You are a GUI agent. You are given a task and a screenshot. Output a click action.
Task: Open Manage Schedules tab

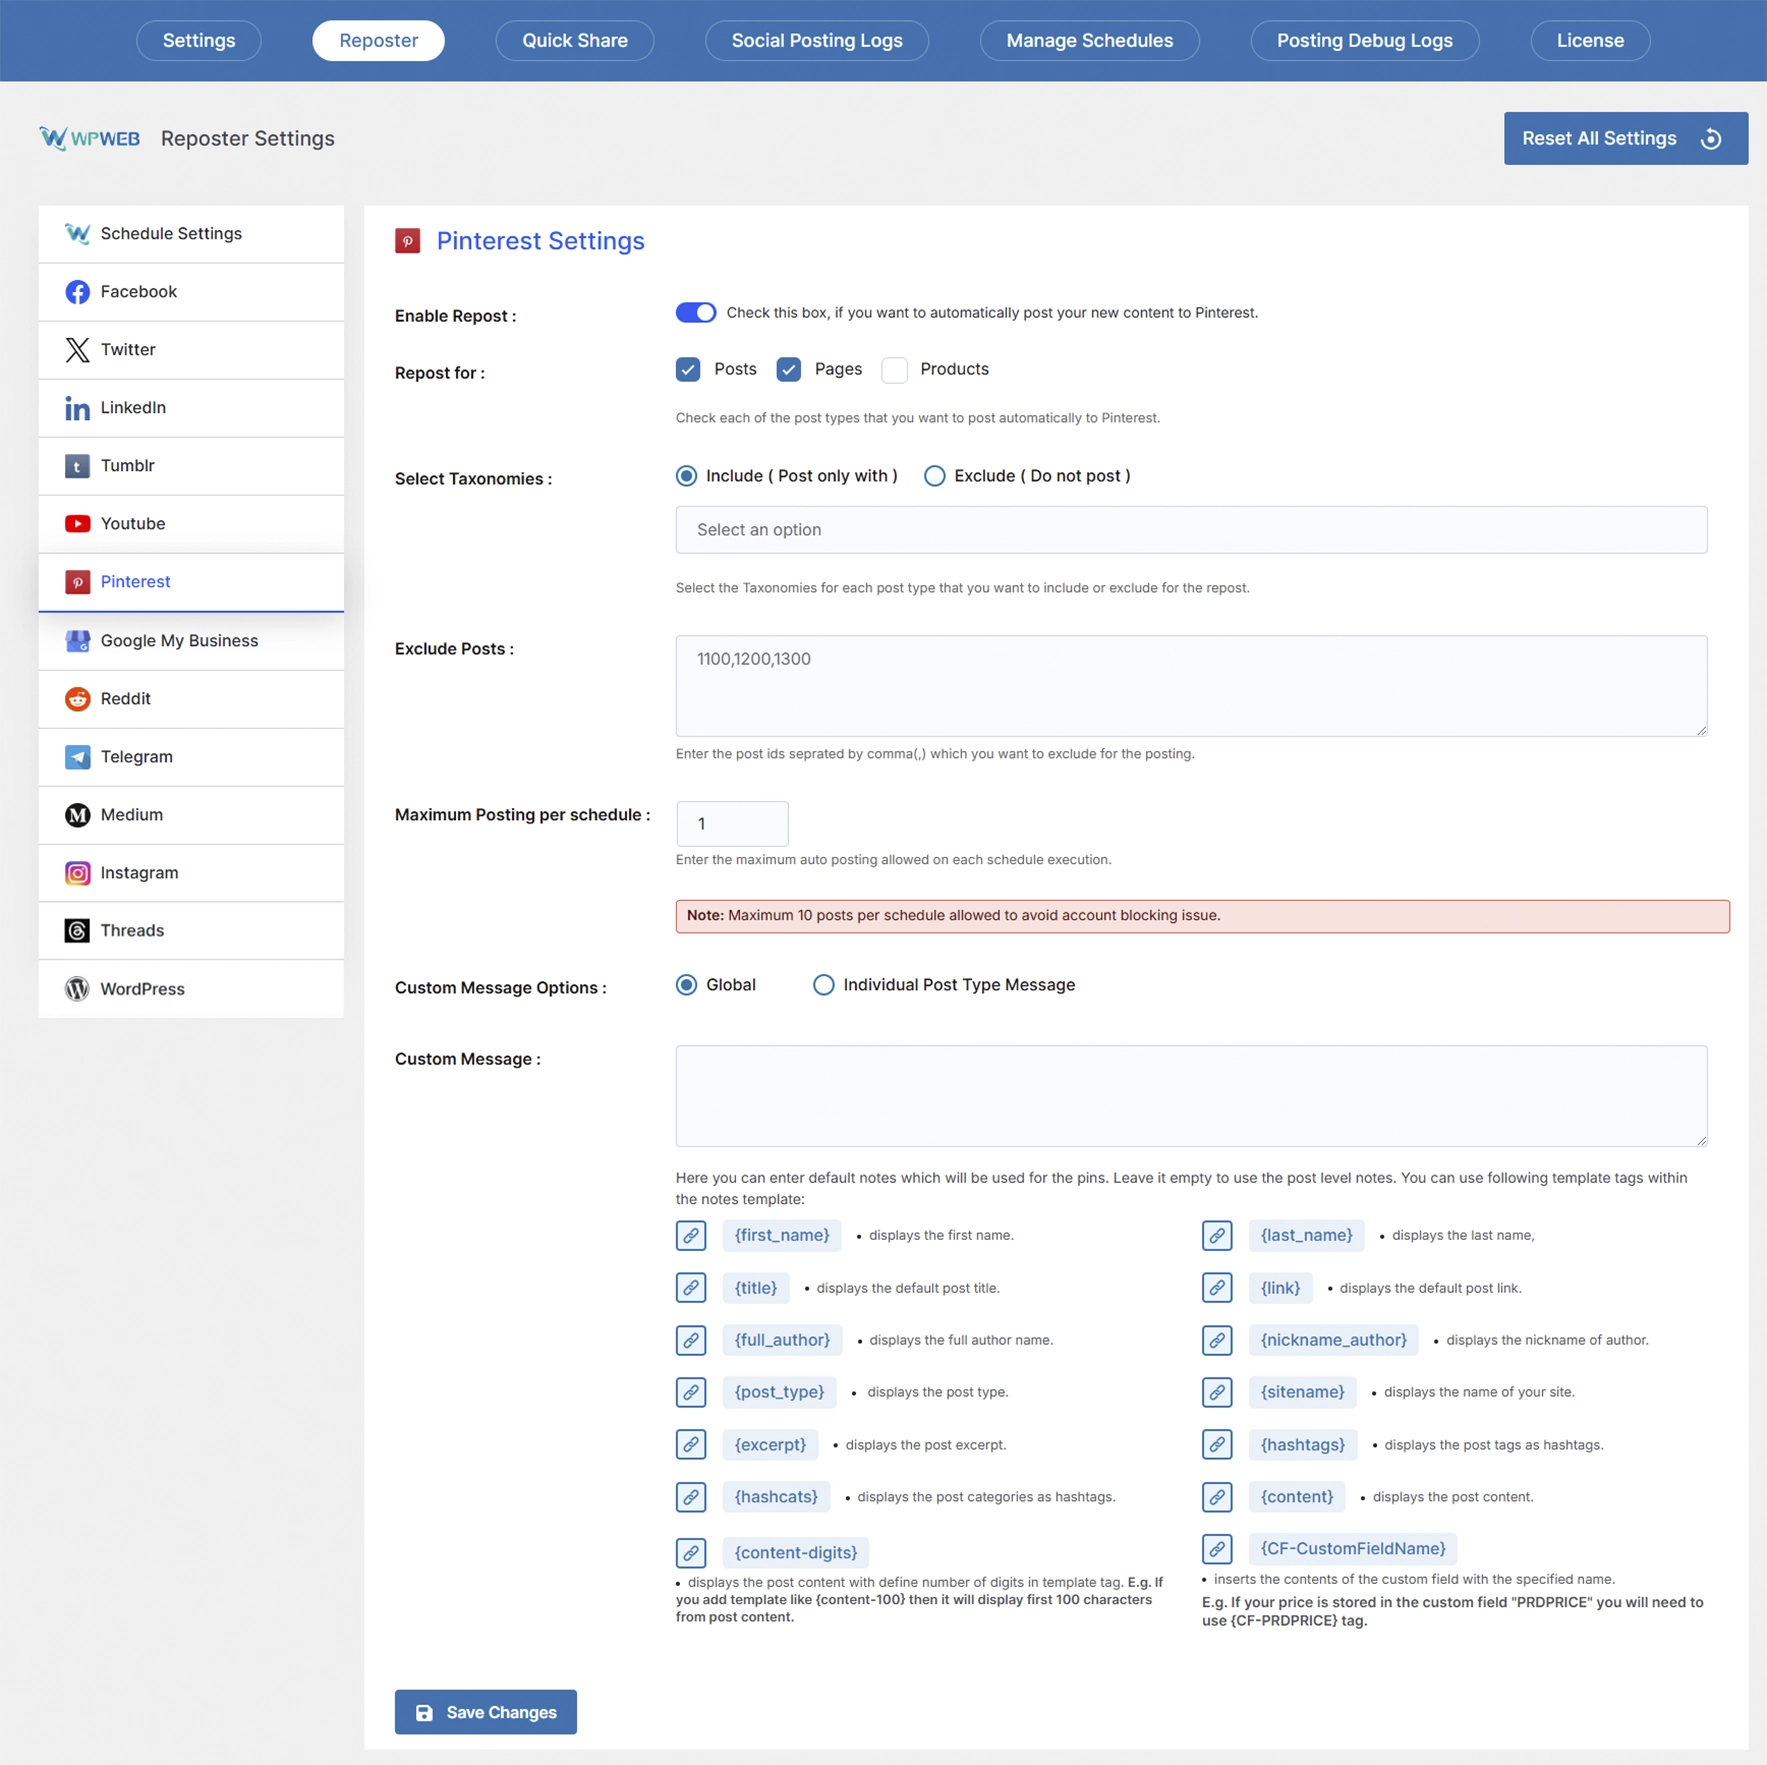coord(1090,41)
